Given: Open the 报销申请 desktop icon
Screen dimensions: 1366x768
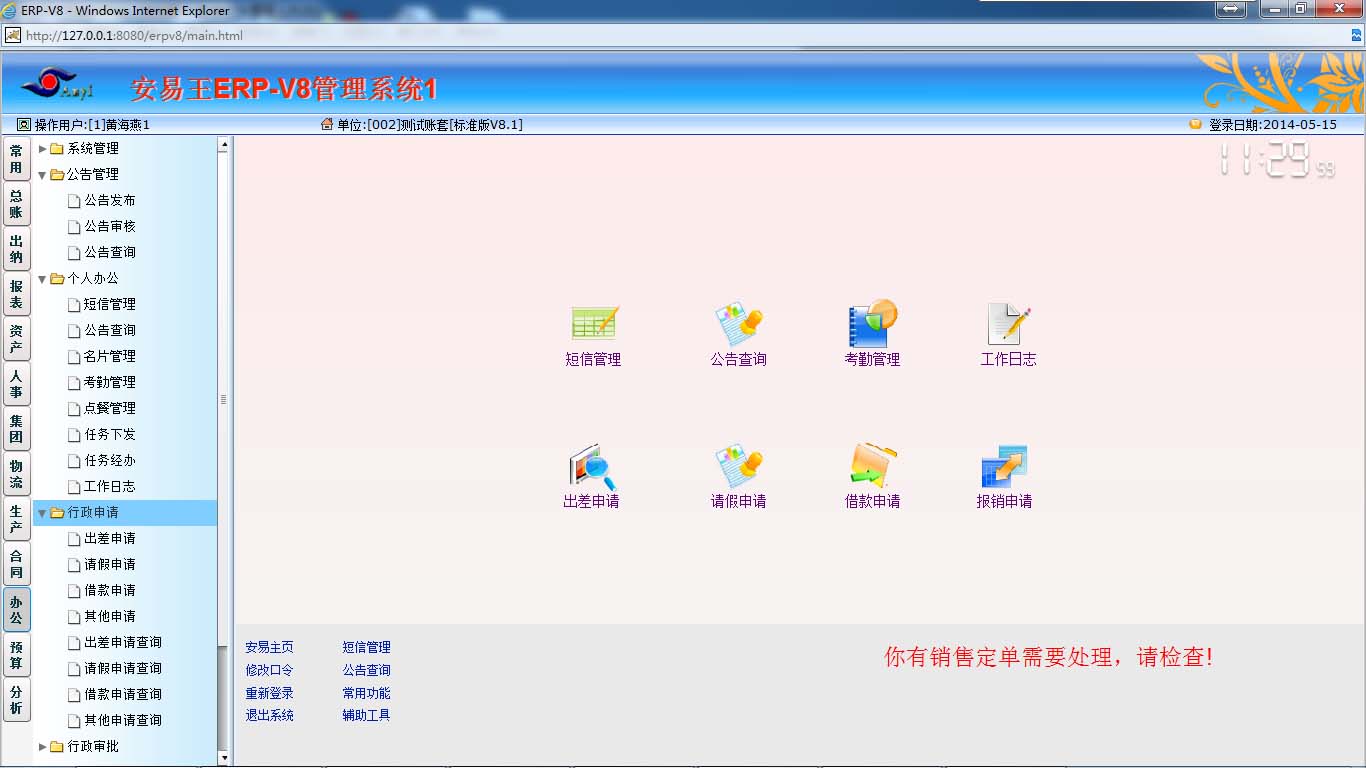Looking at the screenshot, I should (x=1004, y=466).
